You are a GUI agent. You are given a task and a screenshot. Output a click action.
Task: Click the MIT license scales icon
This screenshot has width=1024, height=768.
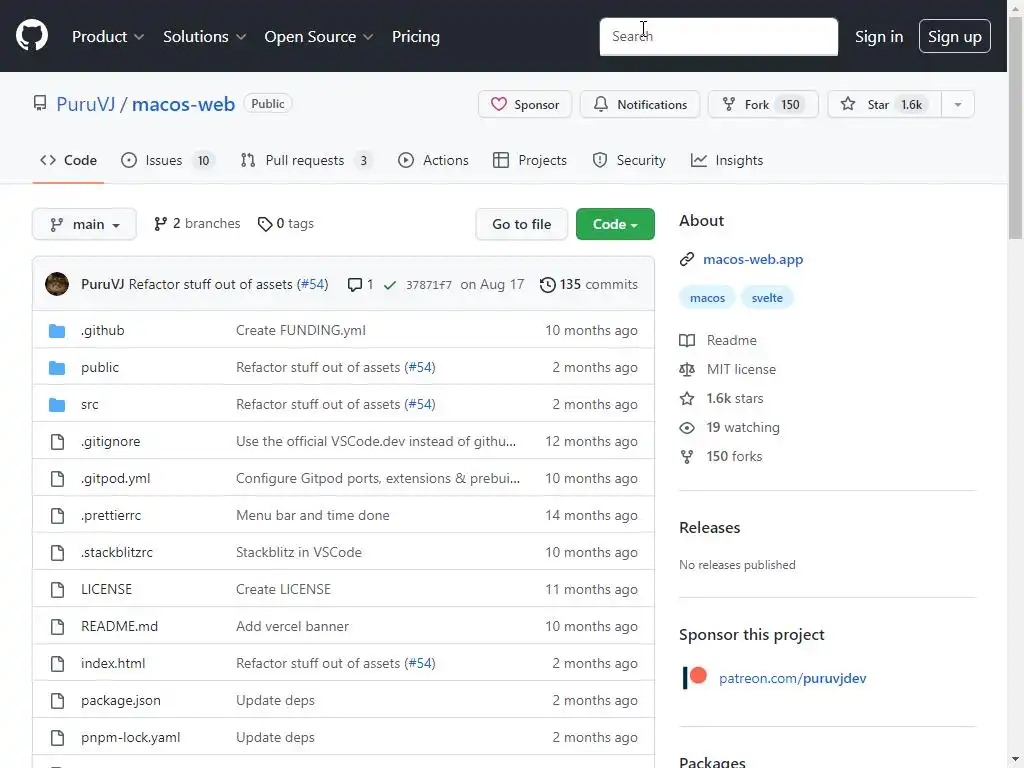687,370
